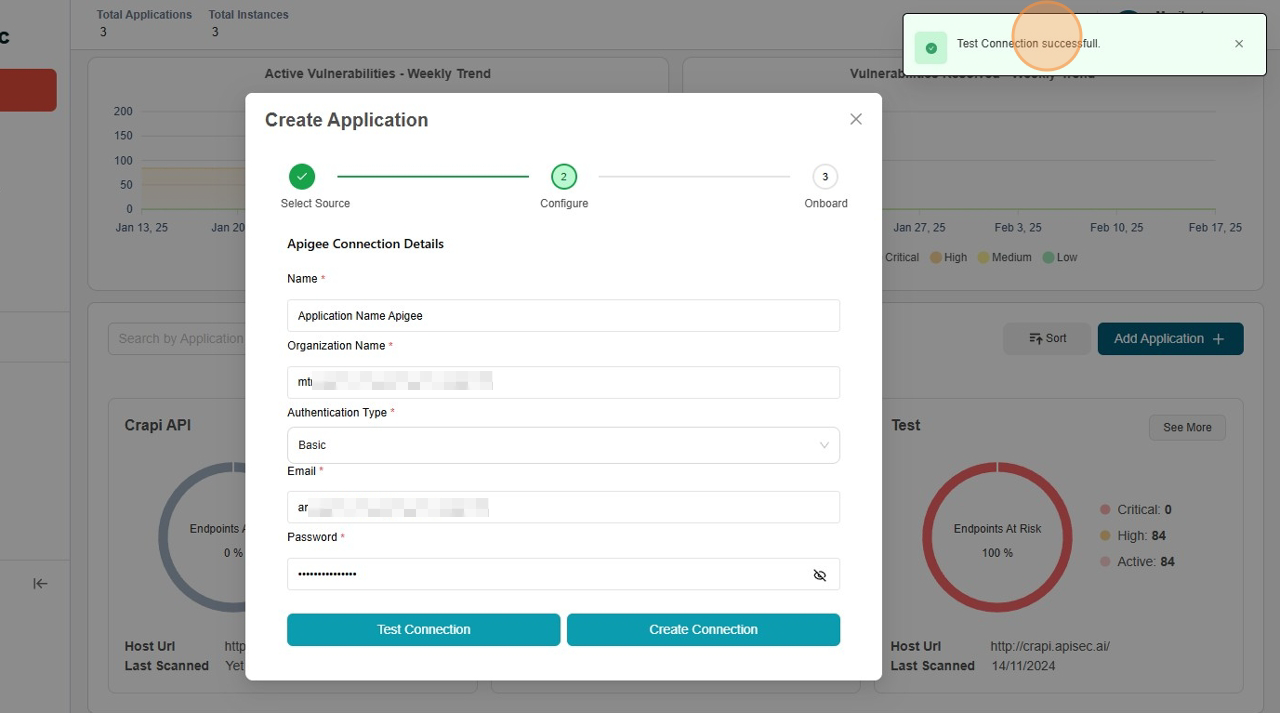Screen dimensions: 1280x713
Task: Click inside the Password field
Action: (545, 575)
